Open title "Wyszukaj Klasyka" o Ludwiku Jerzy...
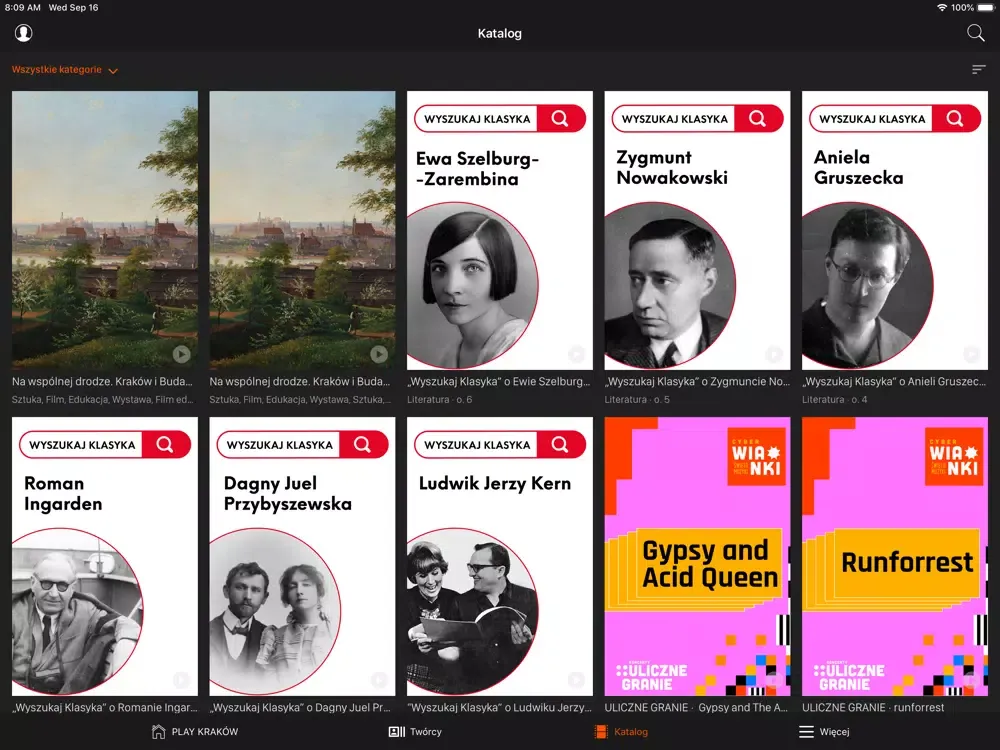 click(499, 707)
